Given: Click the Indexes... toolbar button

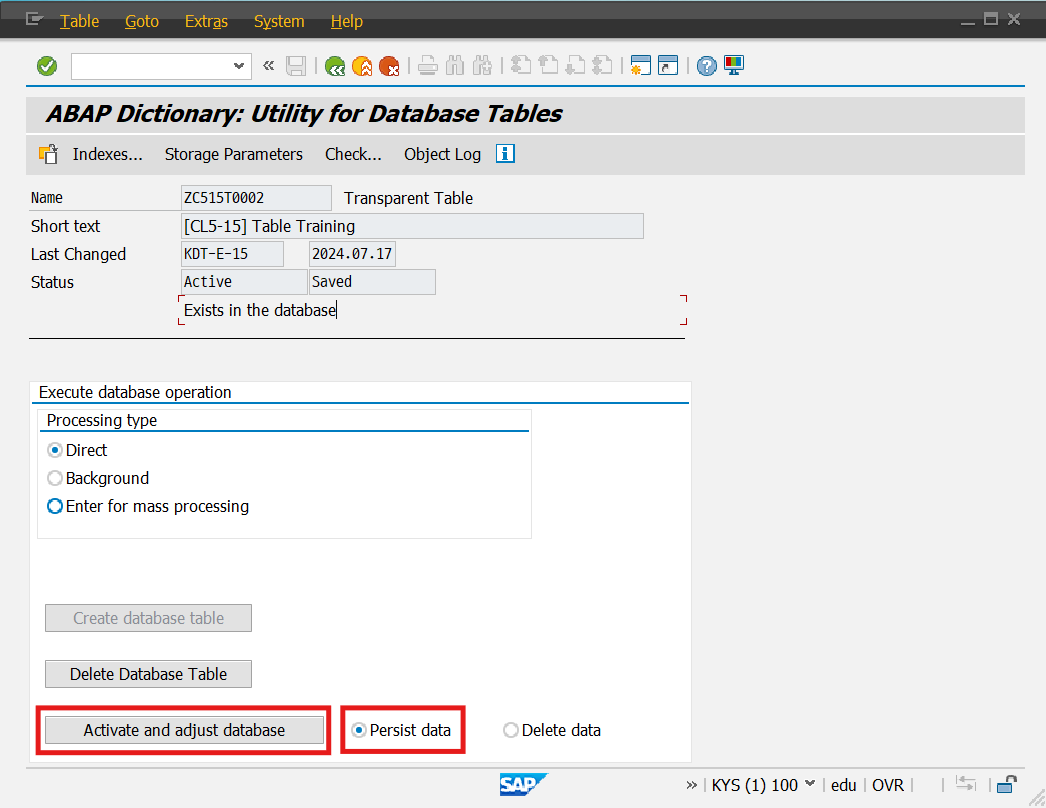Looking at the screenshot, I should click(107, 154).
